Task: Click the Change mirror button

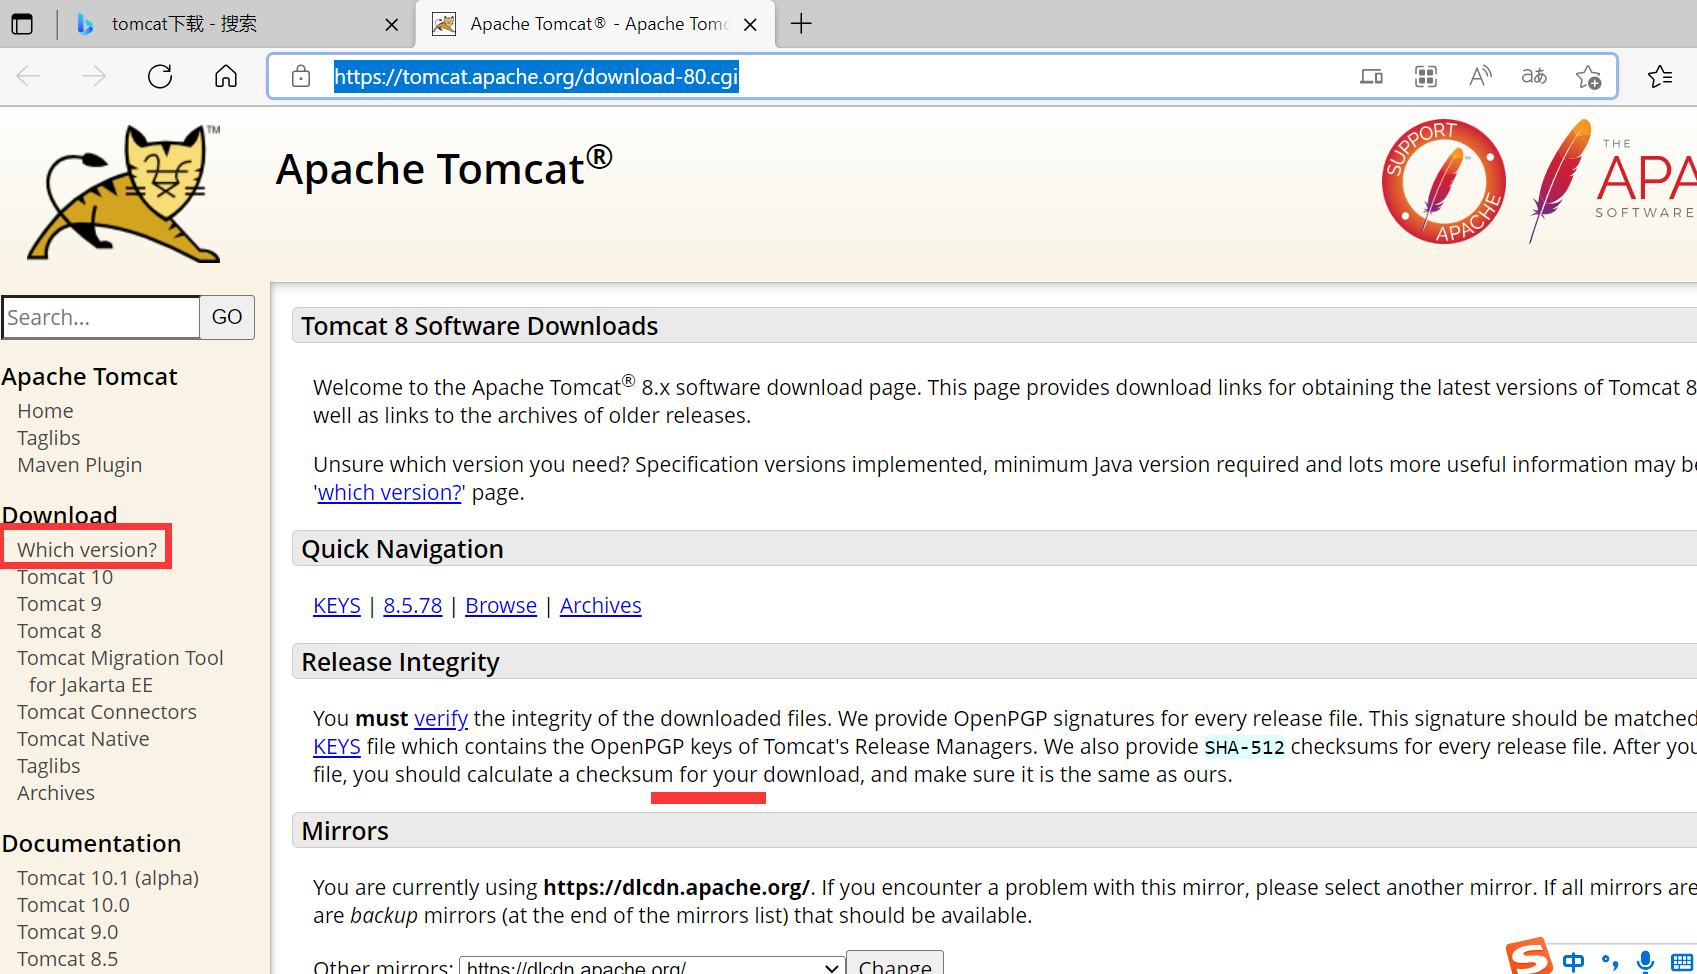Action: [895, 964]
